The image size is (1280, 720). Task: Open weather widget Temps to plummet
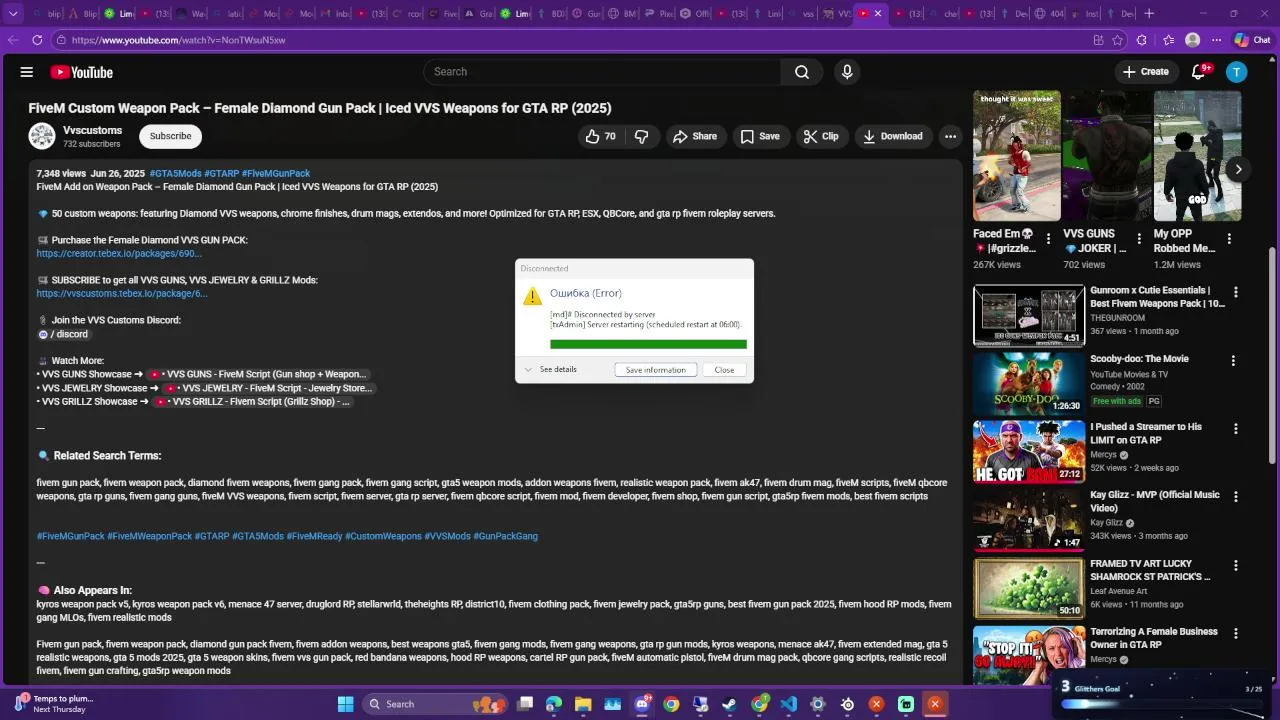52,704
